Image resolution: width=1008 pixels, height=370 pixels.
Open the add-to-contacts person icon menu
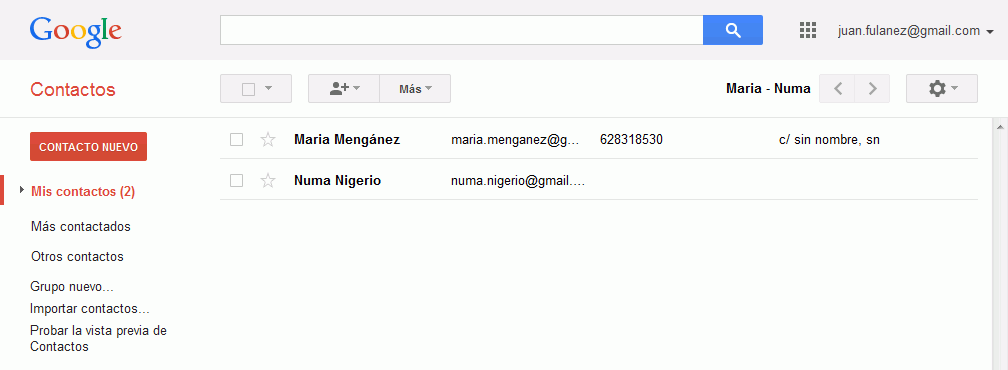point(344,89)
